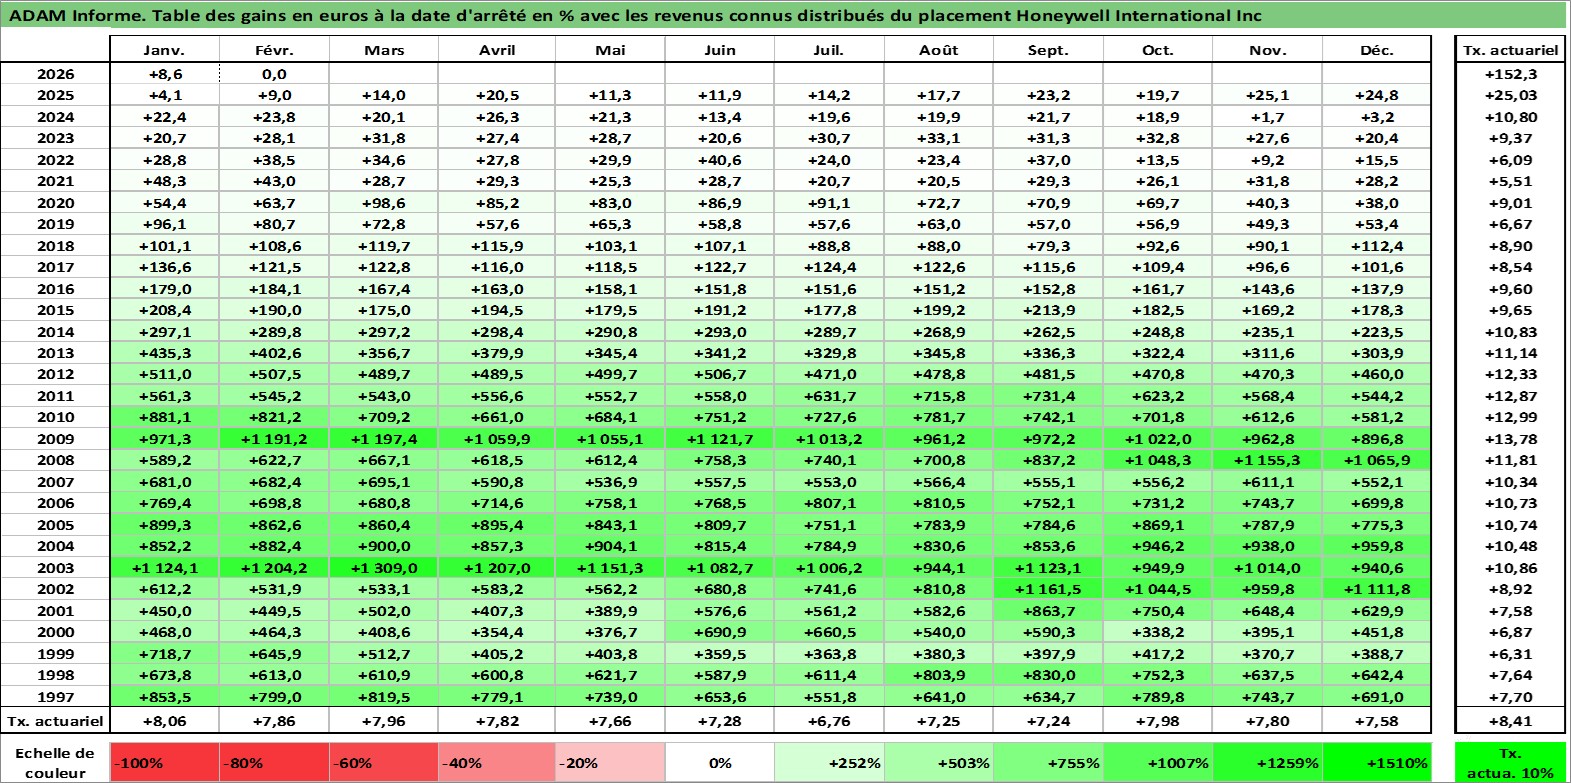Select the 2020 year row label
Viewport: 1571px width, 783px height.
(55, 203)
